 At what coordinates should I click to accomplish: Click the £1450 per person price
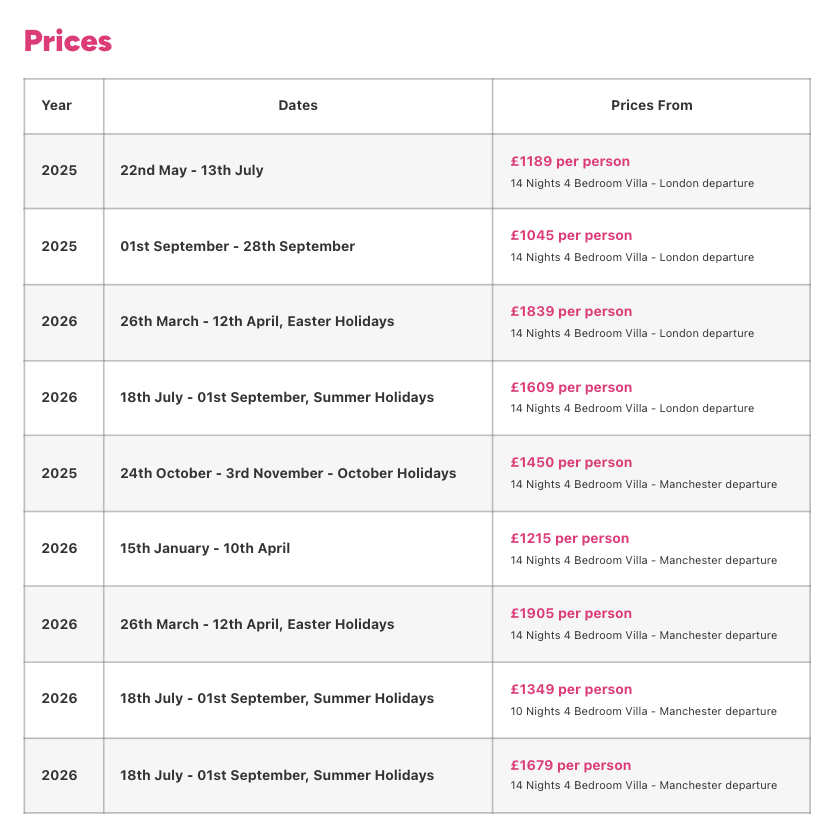tap(571, 463)
